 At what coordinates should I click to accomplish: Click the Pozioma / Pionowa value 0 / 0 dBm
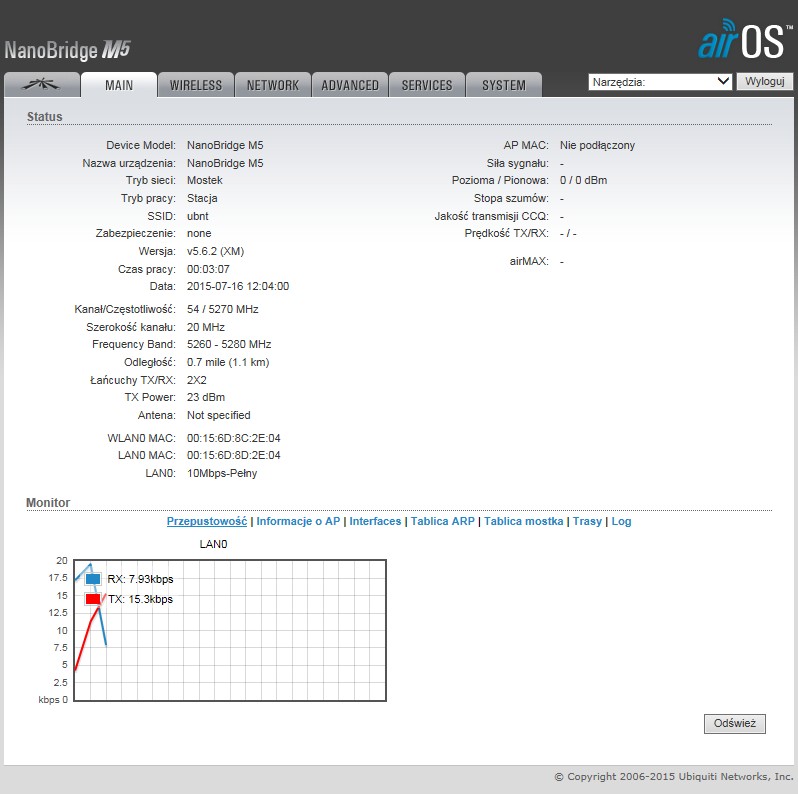[583, 181]
